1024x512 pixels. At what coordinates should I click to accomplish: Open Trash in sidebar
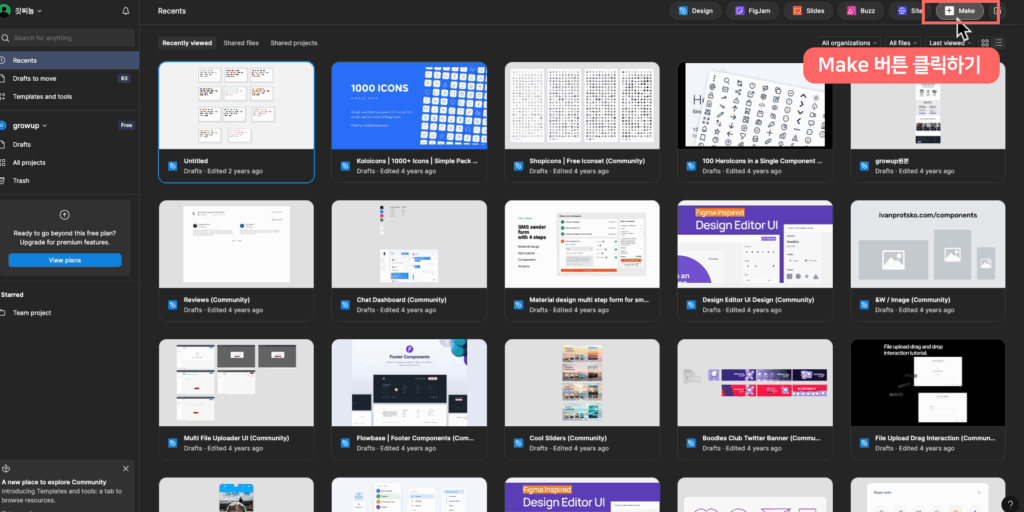[x=69, y=180]
